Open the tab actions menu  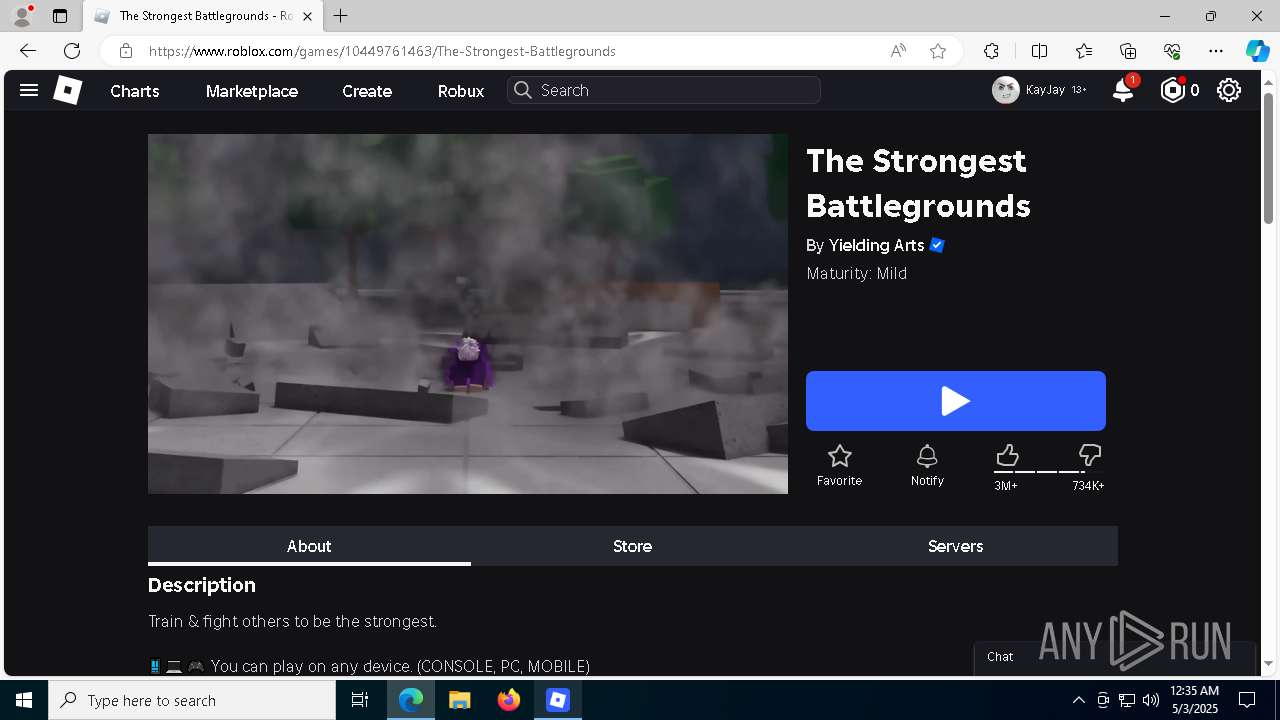(60, 16)
